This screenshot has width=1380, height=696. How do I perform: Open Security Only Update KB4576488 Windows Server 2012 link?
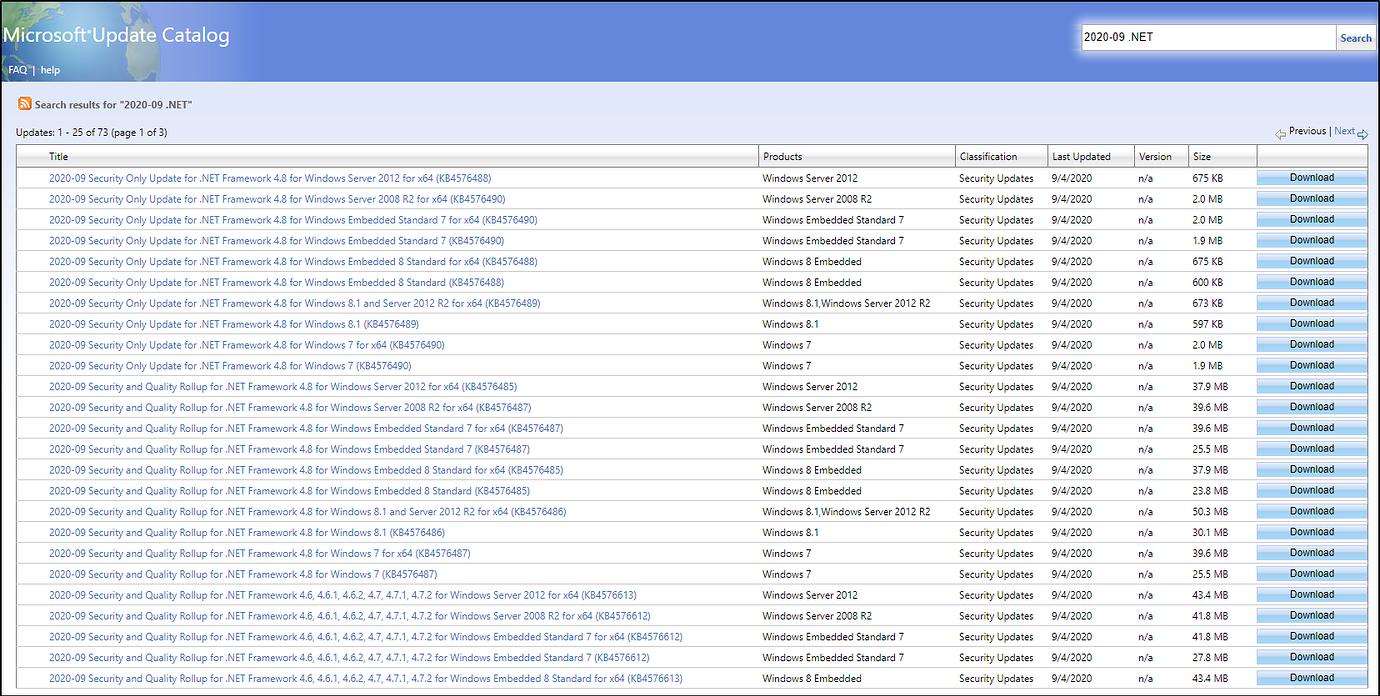coord(270,178)
